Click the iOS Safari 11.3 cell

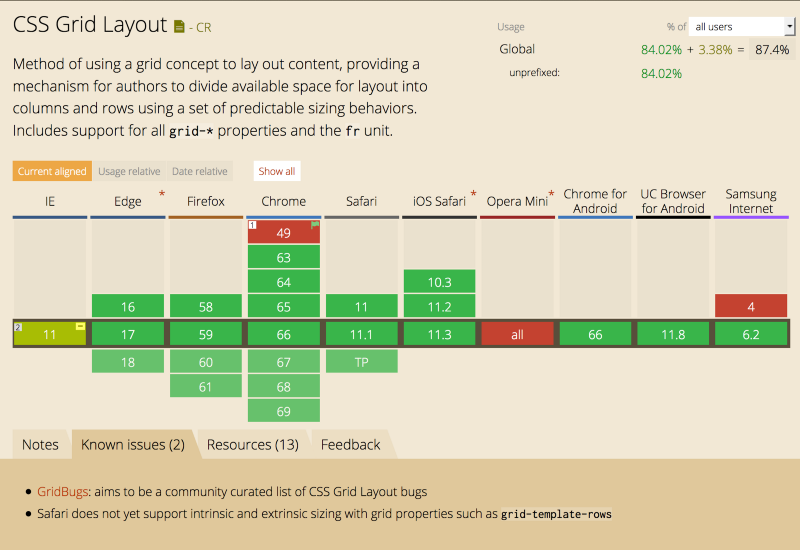[x=439, y=334]
